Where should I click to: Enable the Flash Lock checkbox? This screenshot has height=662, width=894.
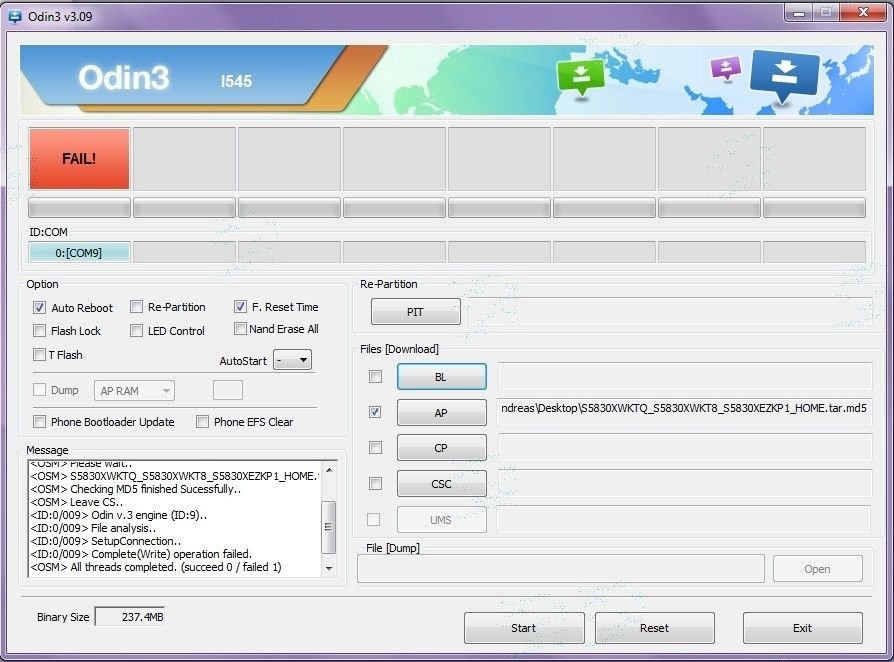coord(39,331)
